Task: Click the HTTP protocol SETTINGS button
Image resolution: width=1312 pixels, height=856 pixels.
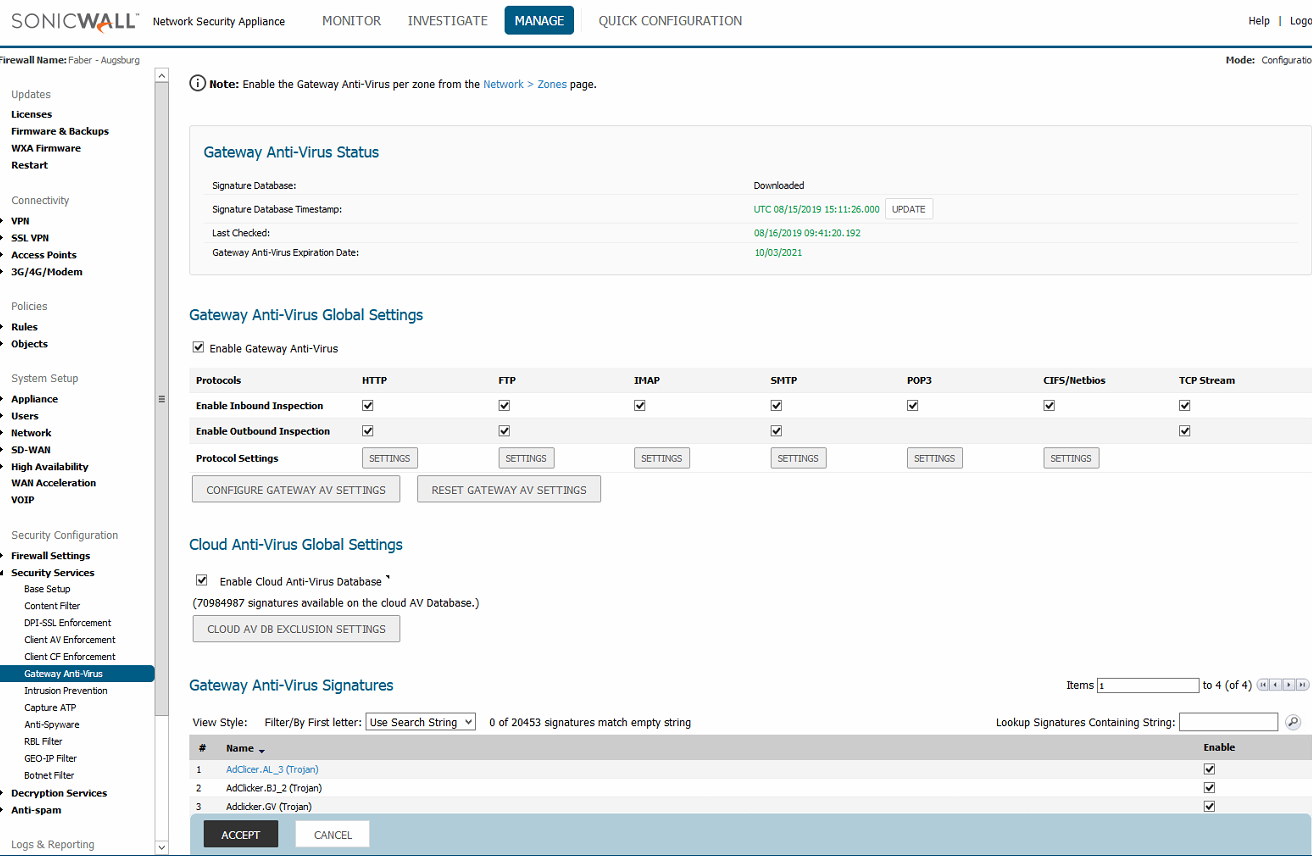Action: point(390,458)
